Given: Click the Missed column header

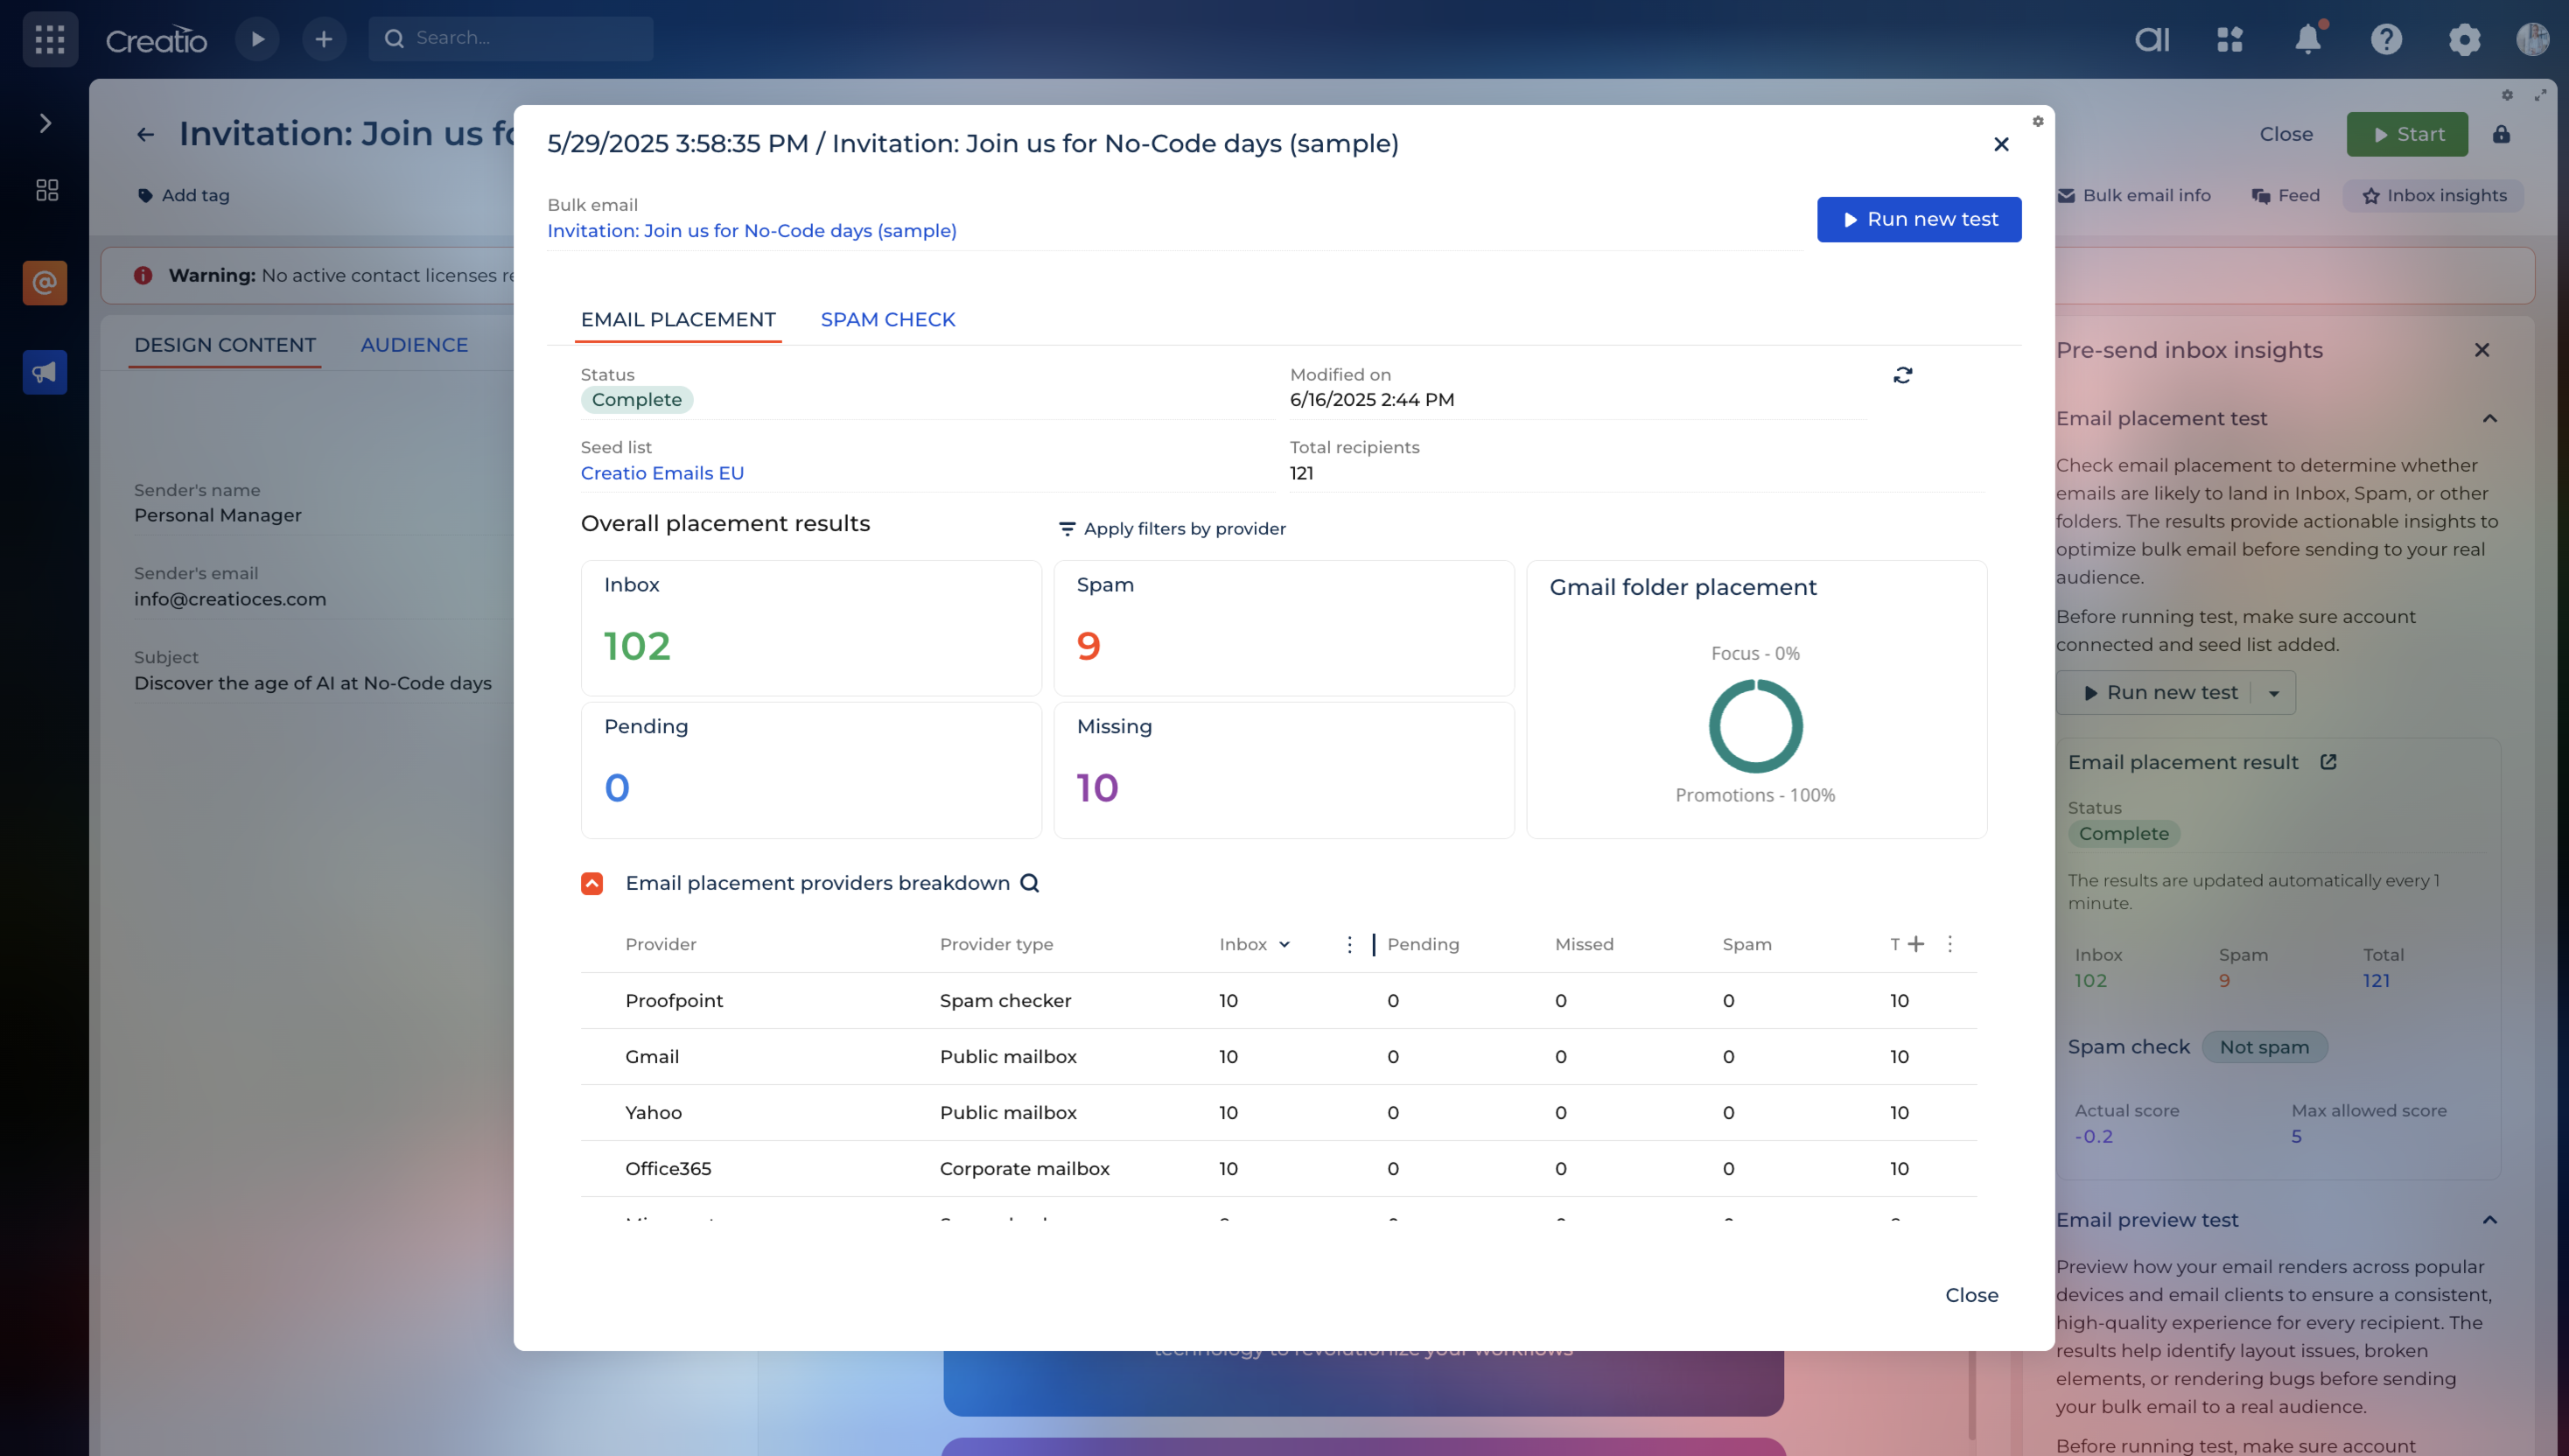Looking at the screenshot, I should pos(1583,944).
